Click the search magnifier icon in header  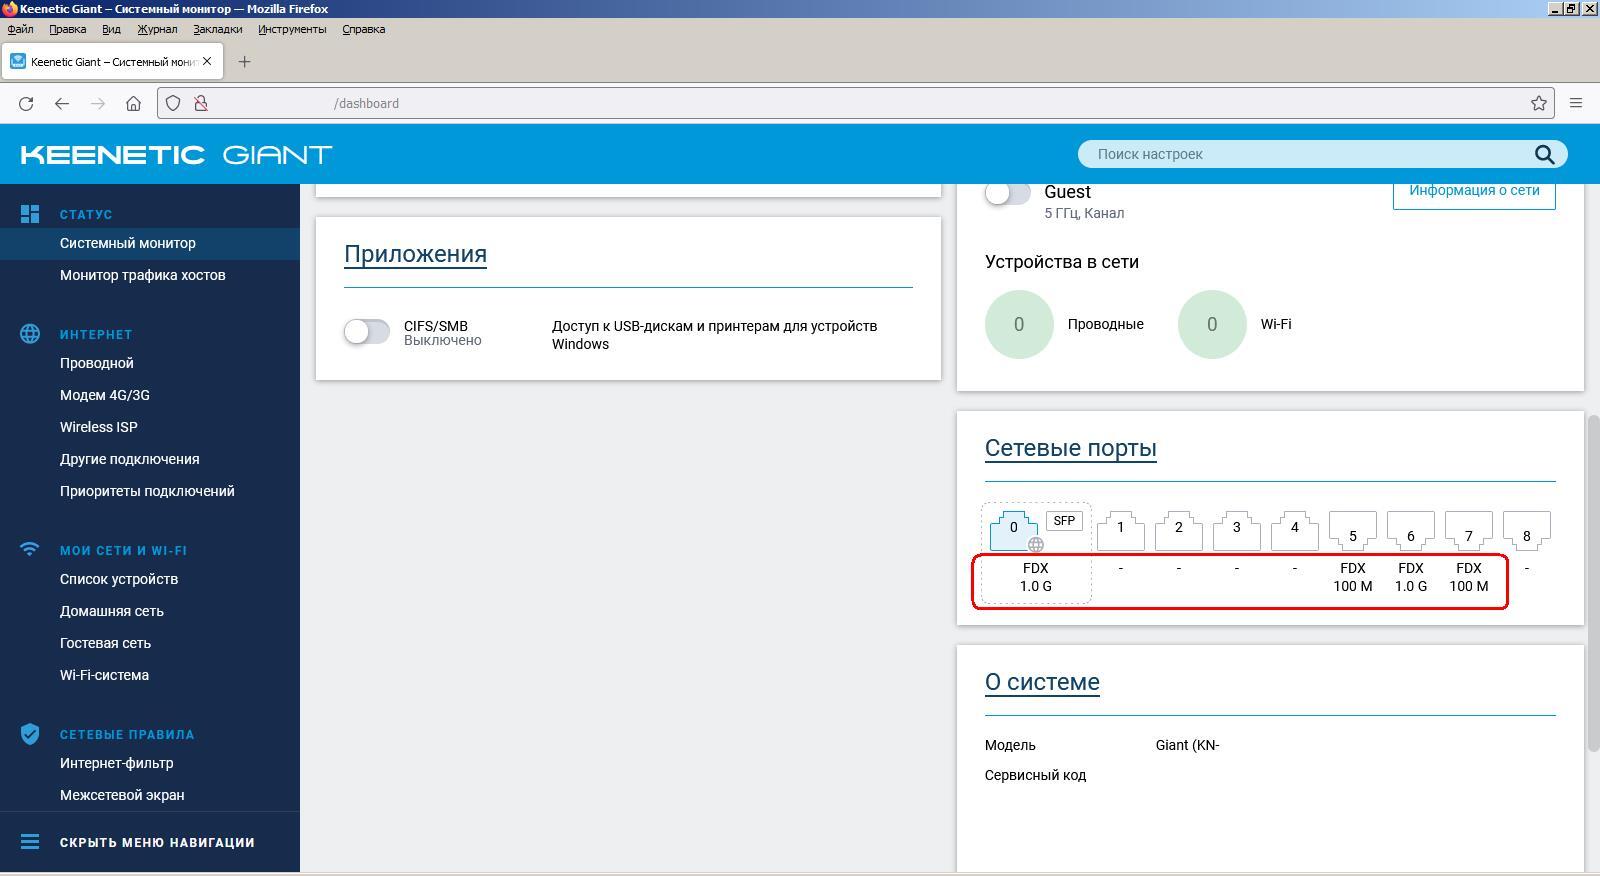point(1544,154)
